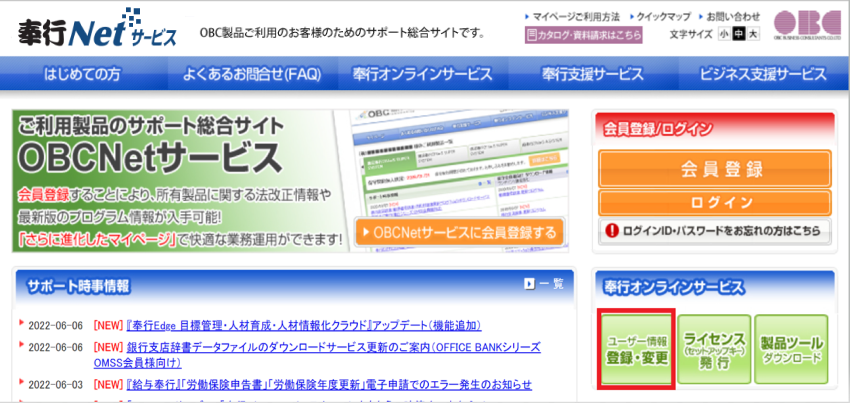Open 銀行支店辞書データファイル download service news link
Viewport: 850px width, 403px height.
coord(317,355)
